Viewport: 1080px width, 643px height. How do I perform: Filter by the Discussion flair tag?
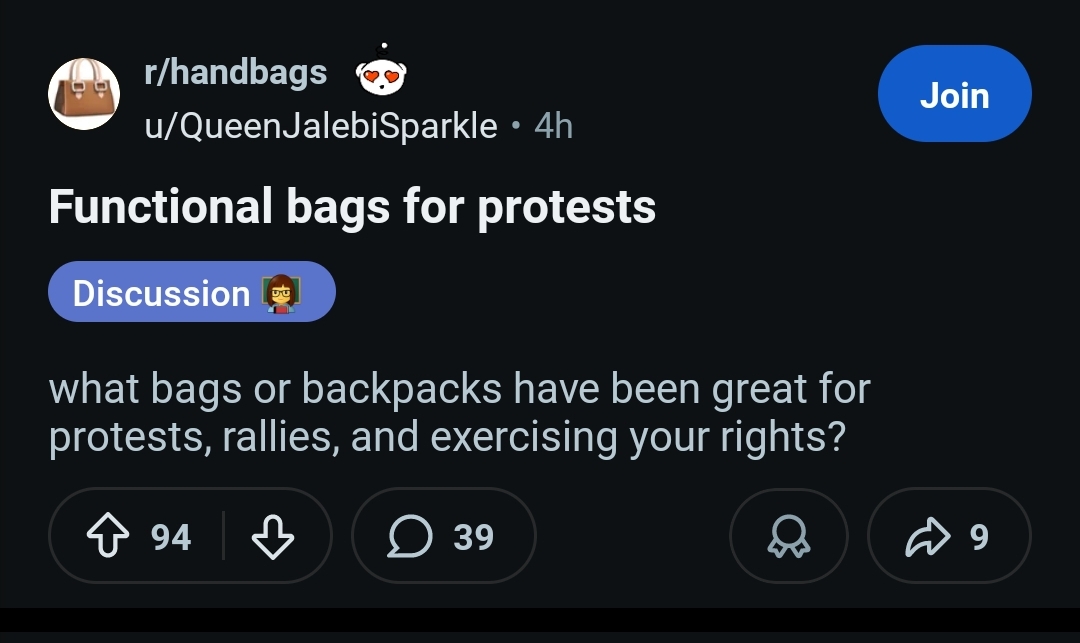tap(191, 292)
